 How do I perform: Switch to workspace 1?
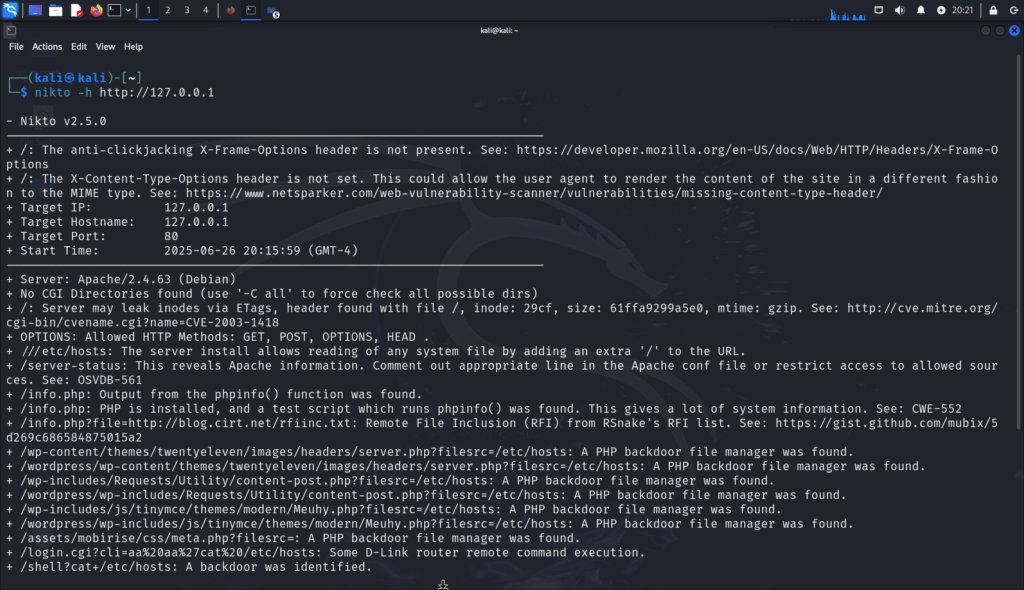[148, 10]
